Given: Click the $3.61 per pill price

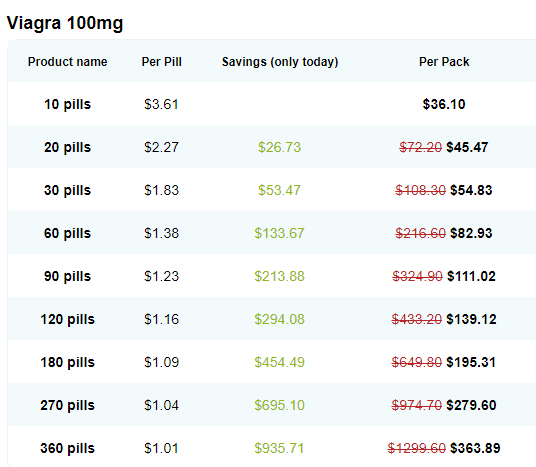Looking at the screenshot, I should click(161, 104).
